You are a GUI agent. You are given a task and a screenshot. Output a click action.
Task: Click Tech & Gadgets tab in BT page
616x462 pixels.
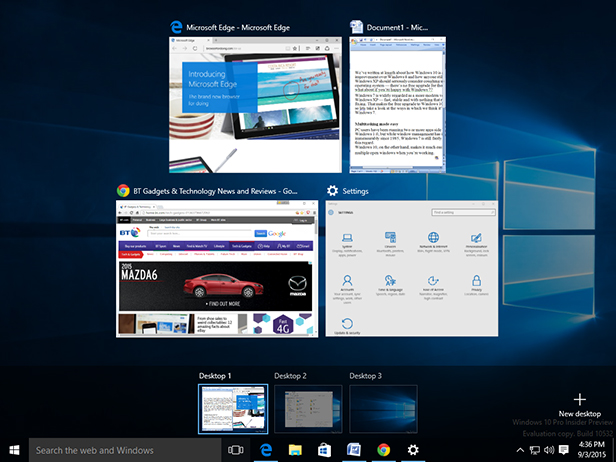[x=242, y=246]
